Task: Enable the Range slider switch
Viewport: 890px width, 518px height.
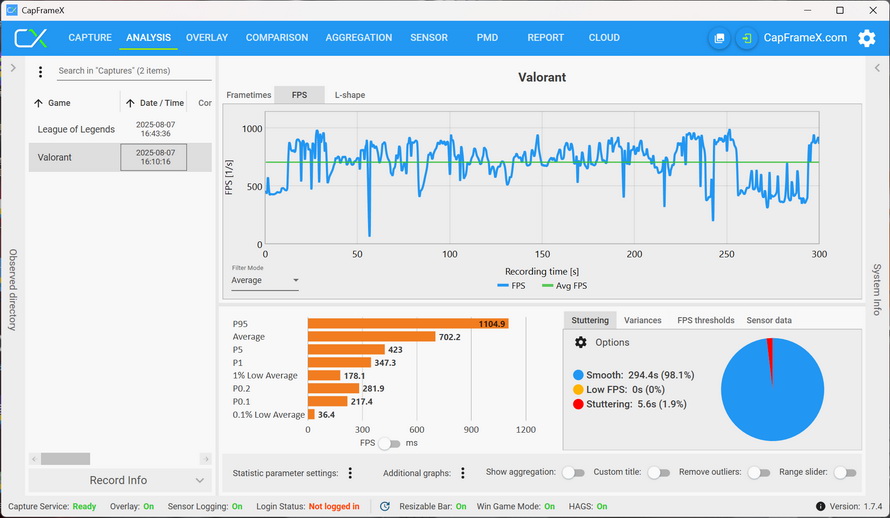Action: pyautogui.click(x=845, y=473)
